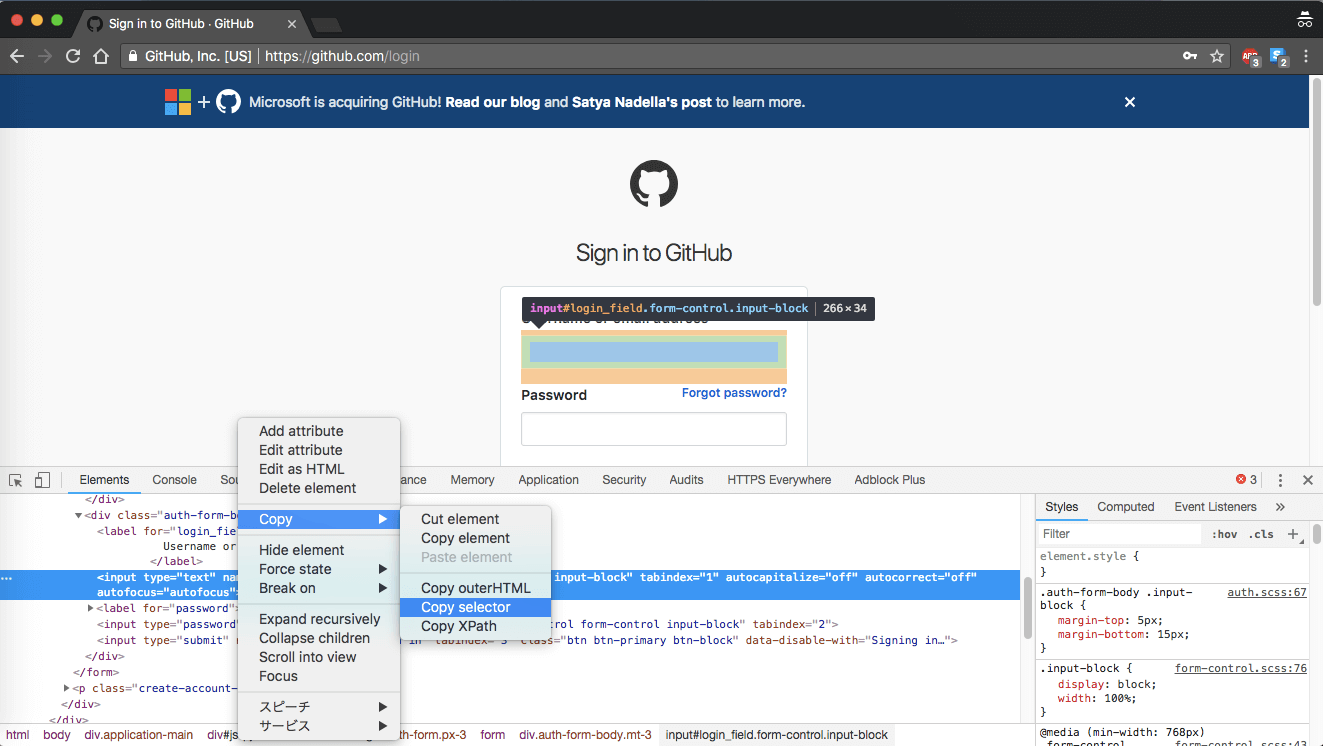Click the plus icon to add a style rule
The height and width of the screenshot is (746, 1323).
[x=1293, y=535]
